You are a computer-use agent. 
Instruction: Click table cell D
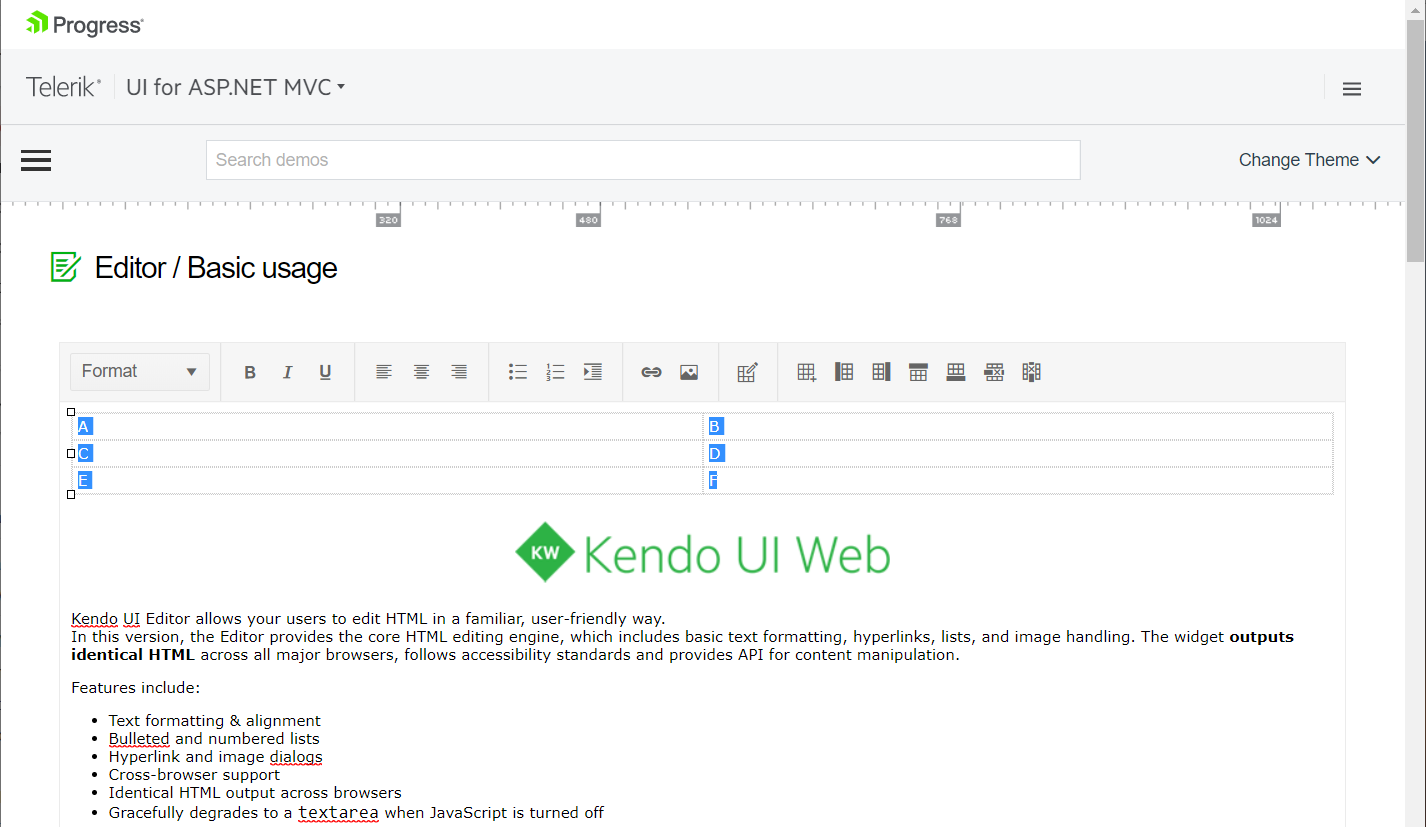1018,454
